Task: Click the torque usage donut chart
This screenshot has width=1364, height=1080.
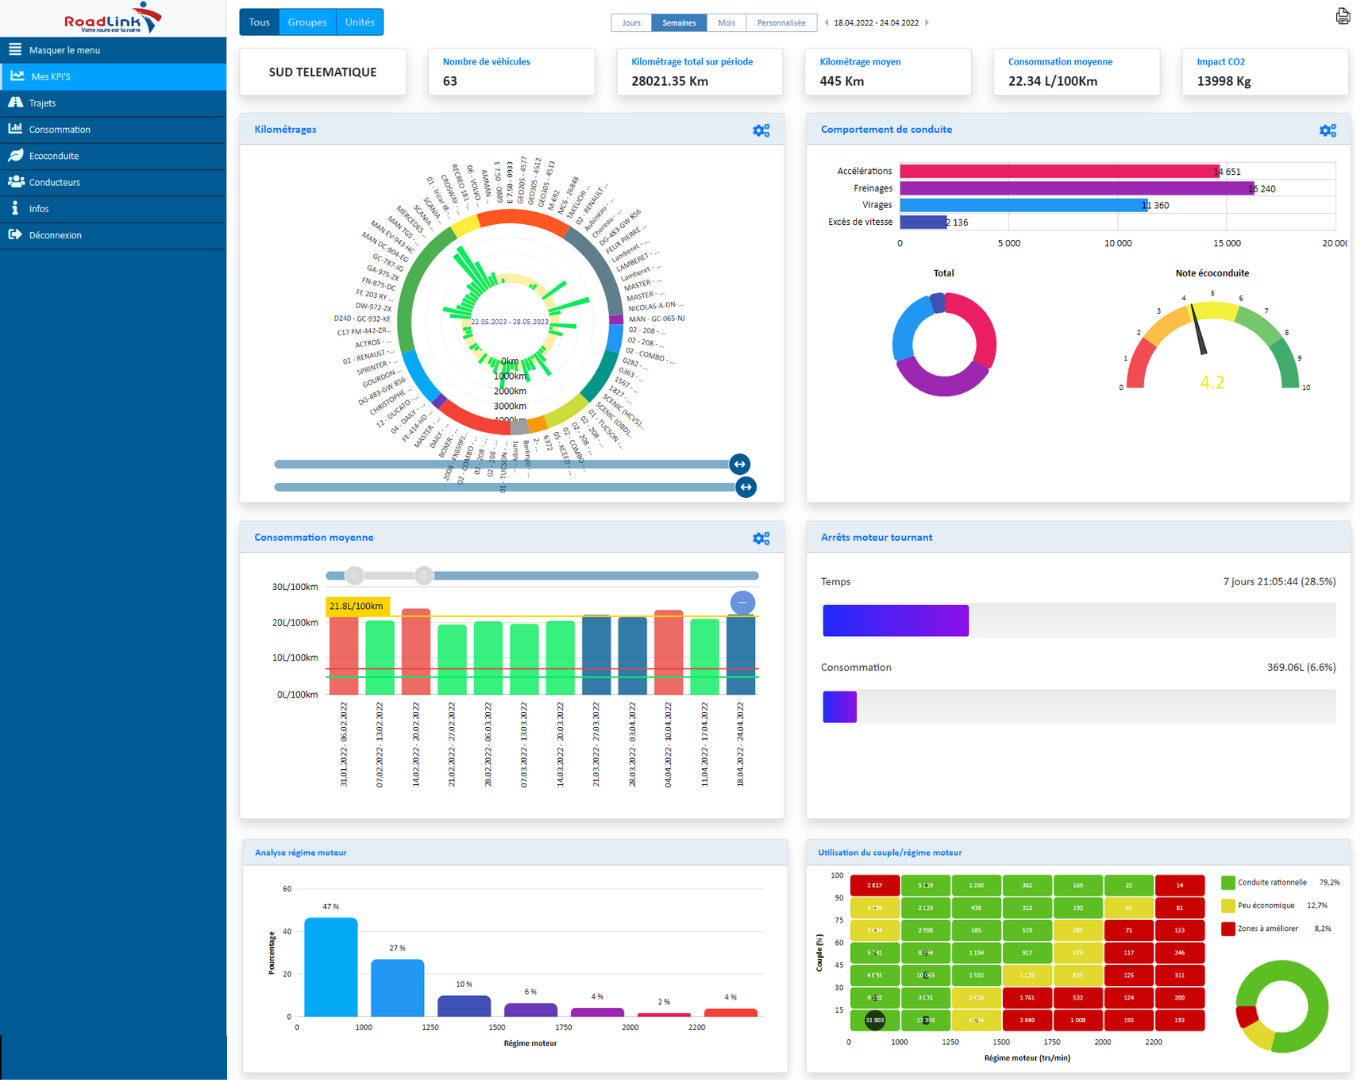Action: pyautogui.click(x=1282, y=1006)
